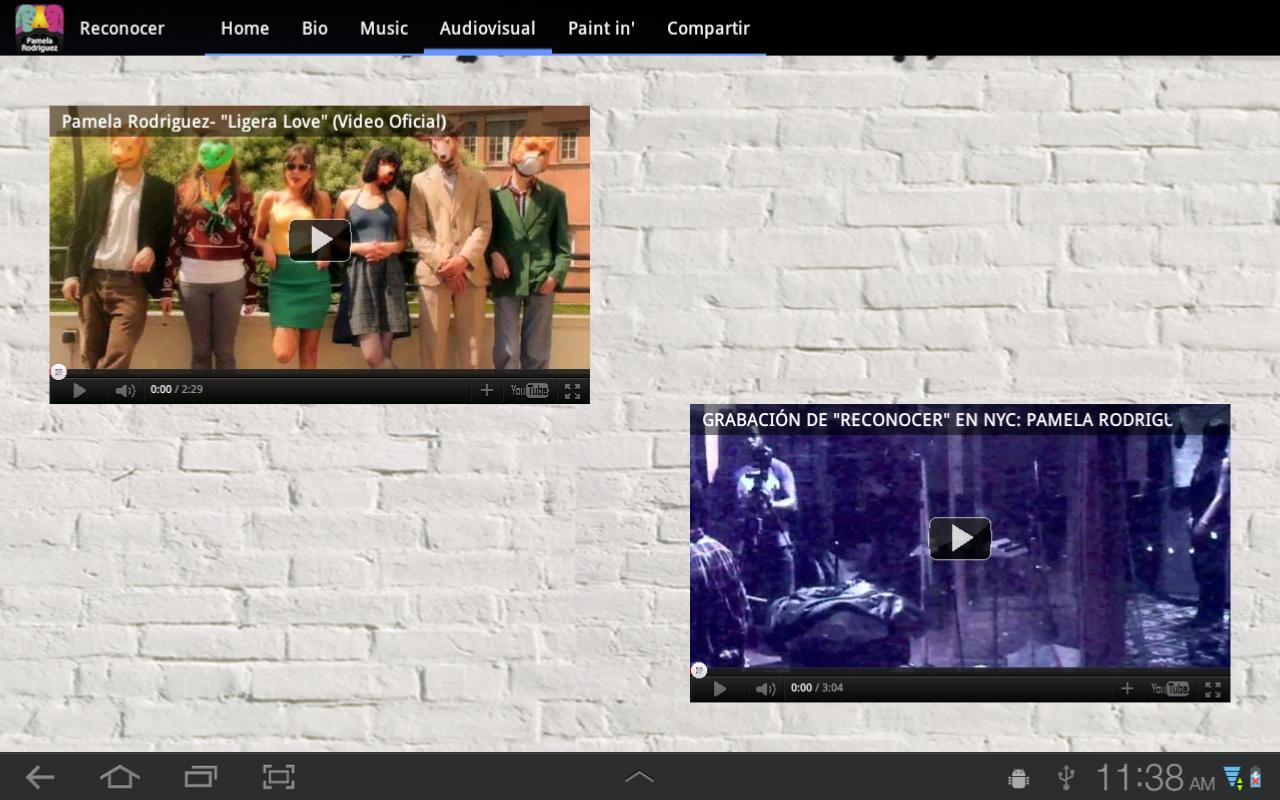Switch to the Compartir tab
The image size is (1280, 800).
pyautogui.click(x=708, y=28)
